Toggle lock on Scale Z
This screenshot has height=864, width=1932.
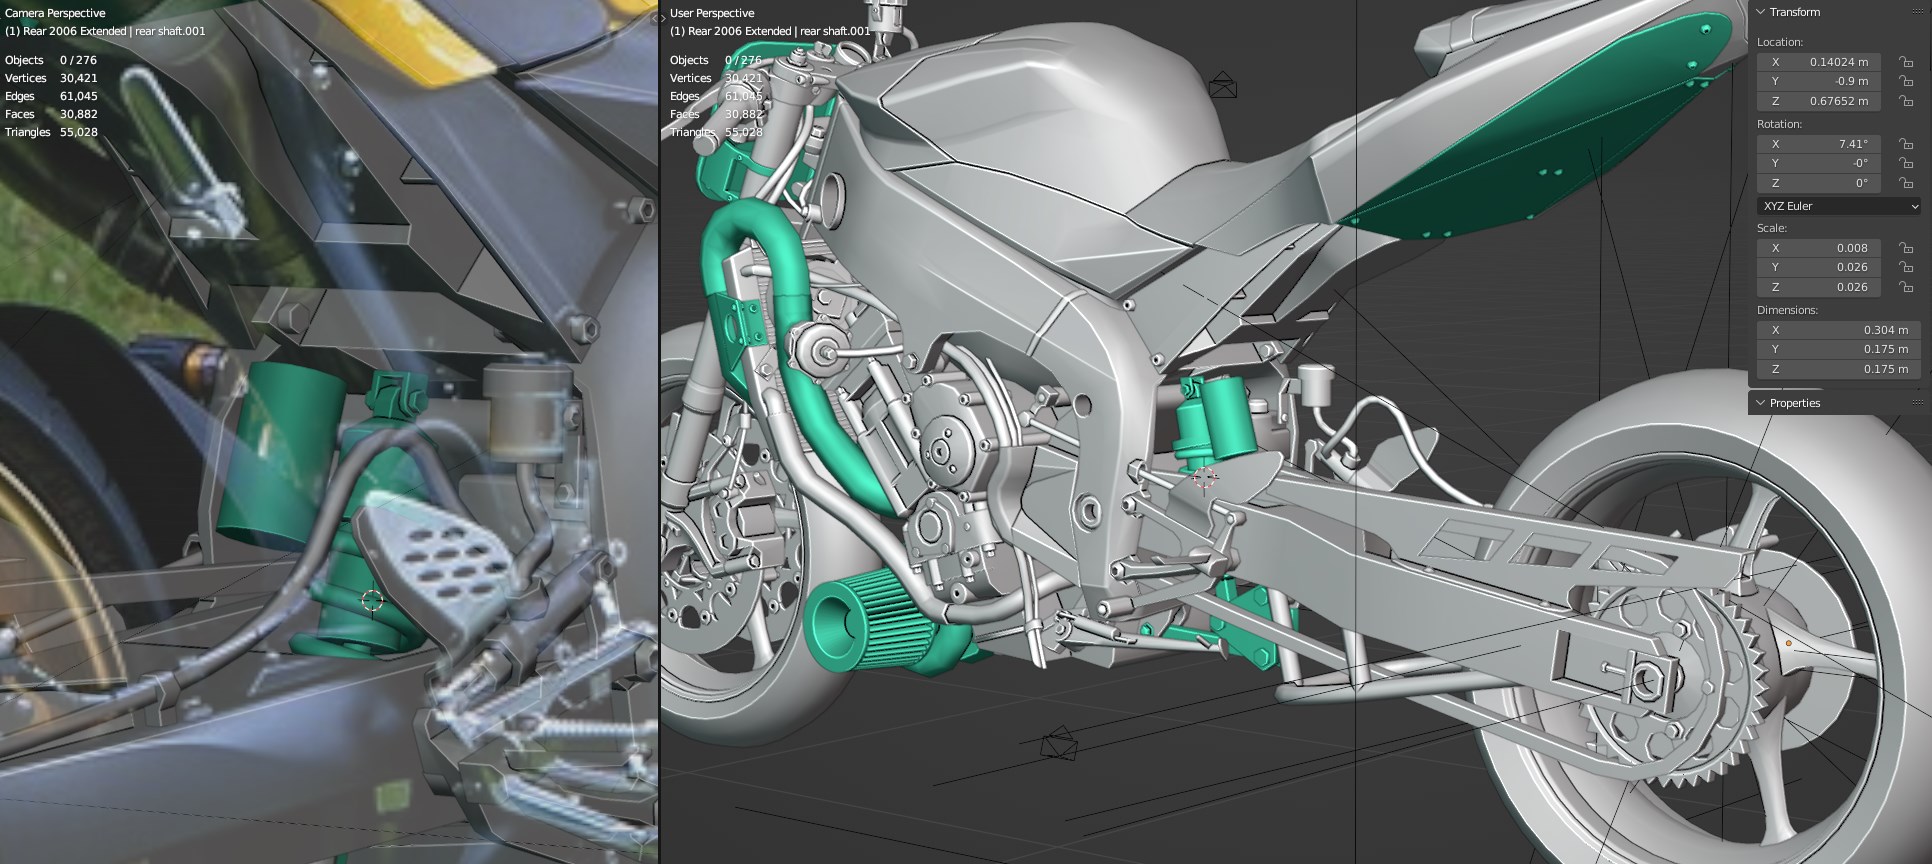[1906, 288]
